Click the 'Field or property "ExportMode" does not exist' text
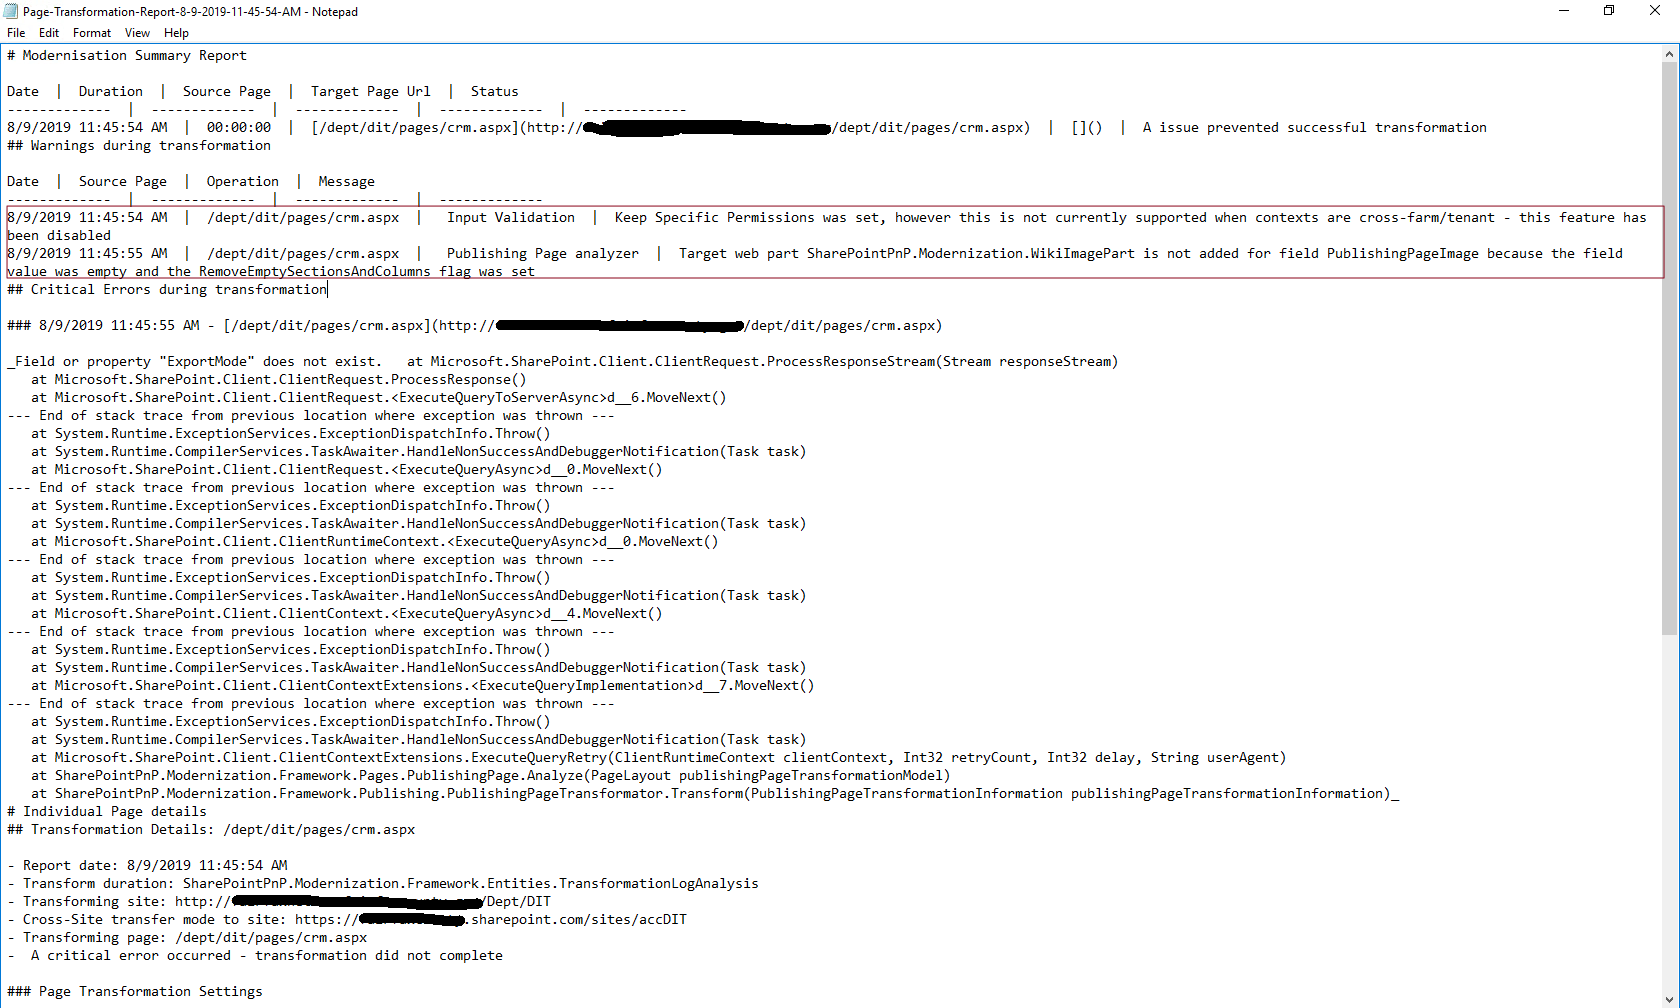The width and height of the screenshot is (1680, 1008). pyautogui.click(x=197, y=362)
